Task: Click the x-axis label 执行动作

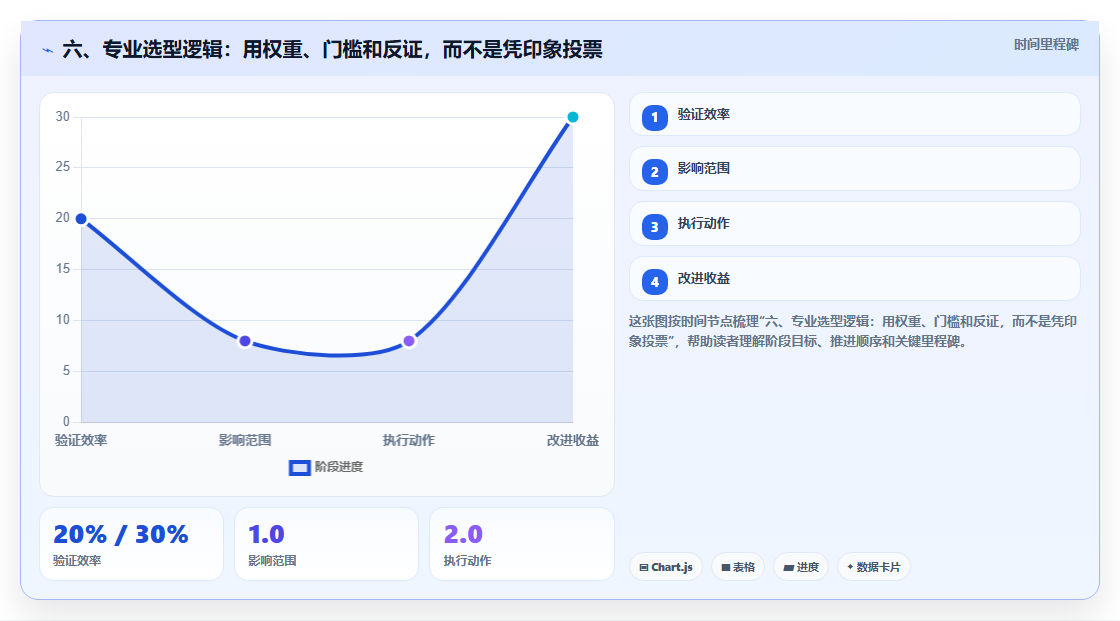Action: [x=409, y=440]
